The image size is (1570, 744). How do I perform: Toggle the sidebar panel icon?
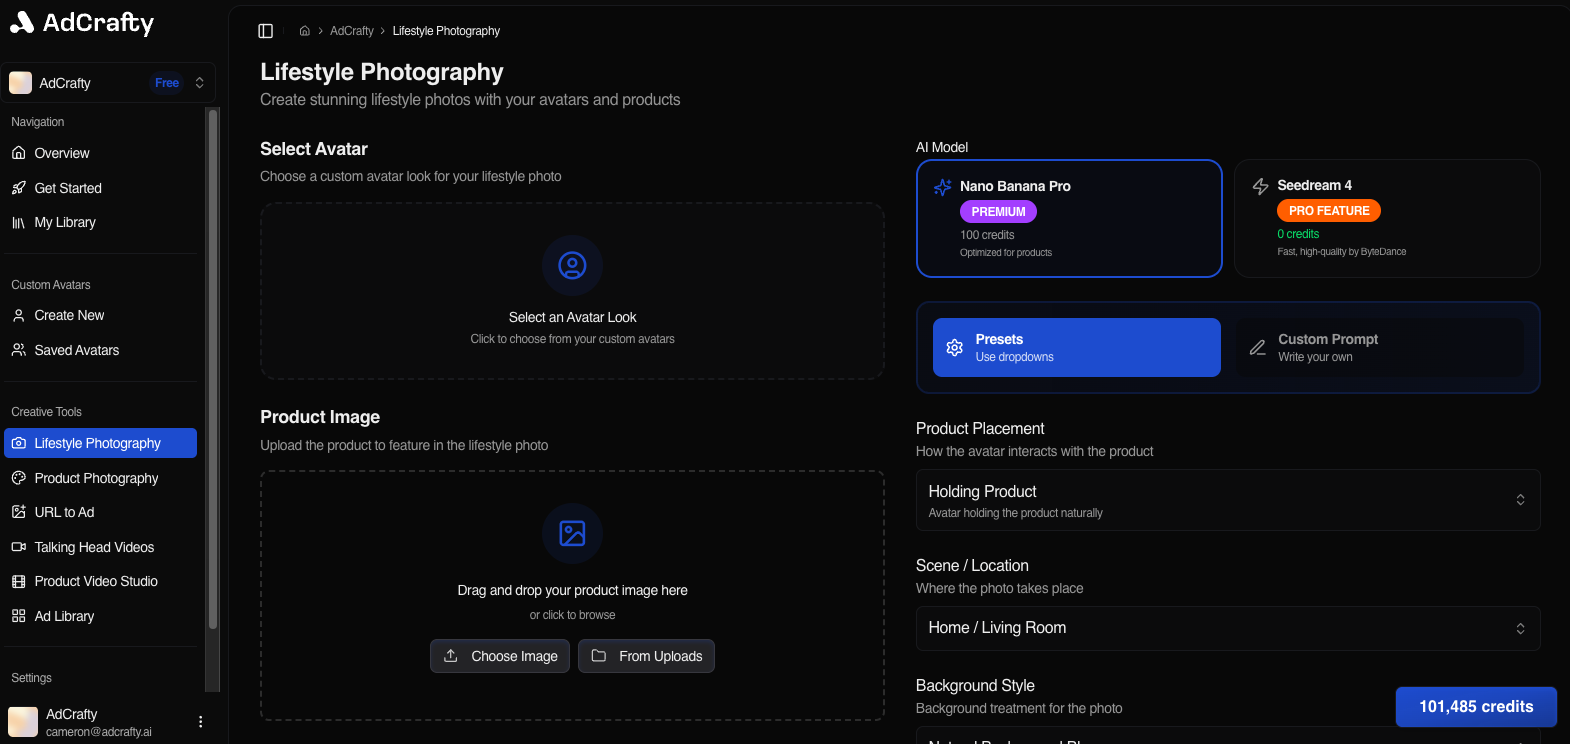(x=266, y=31)
